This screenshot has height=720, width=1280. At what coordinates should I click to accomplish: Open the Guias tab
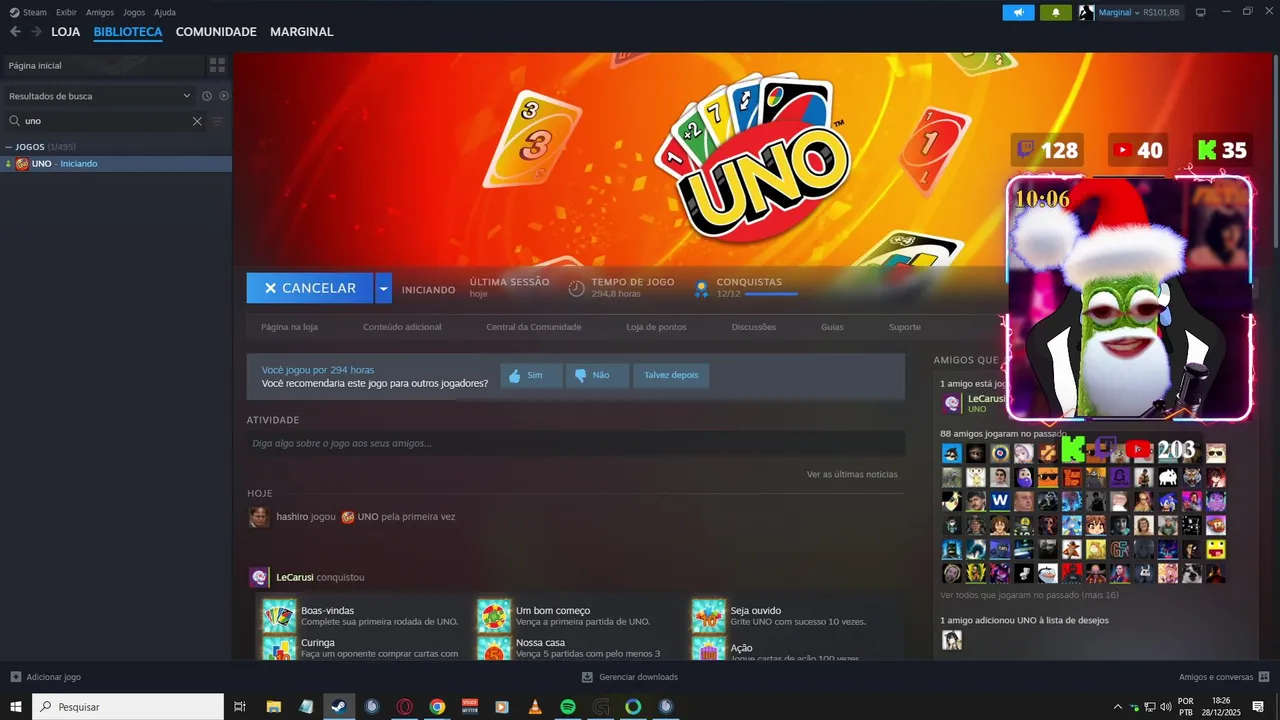(832, 327)
